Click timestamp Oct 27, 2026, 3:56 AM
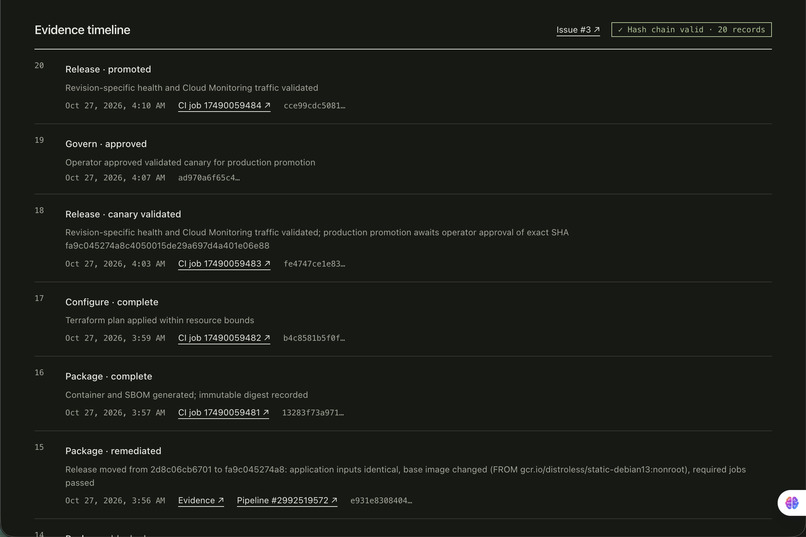This screenshot has width=806, height=537. 115,501
